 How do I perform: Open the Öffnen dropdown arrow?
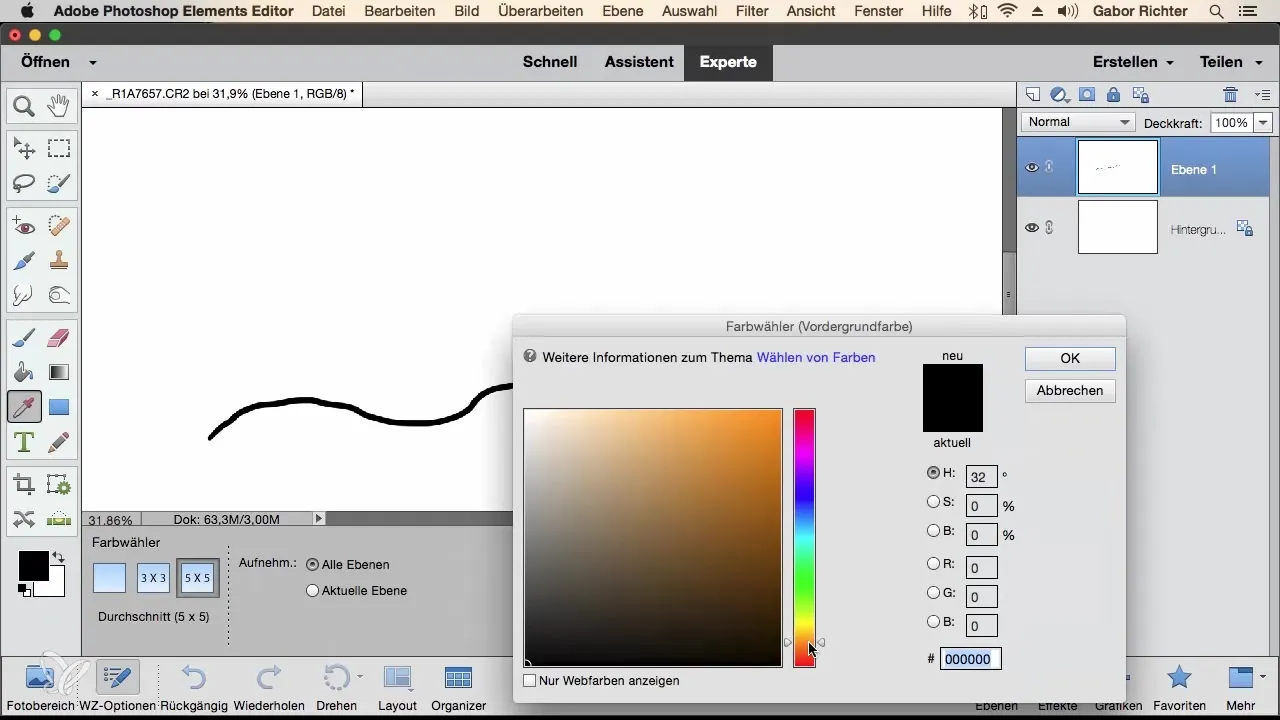[x=93, y=62]
